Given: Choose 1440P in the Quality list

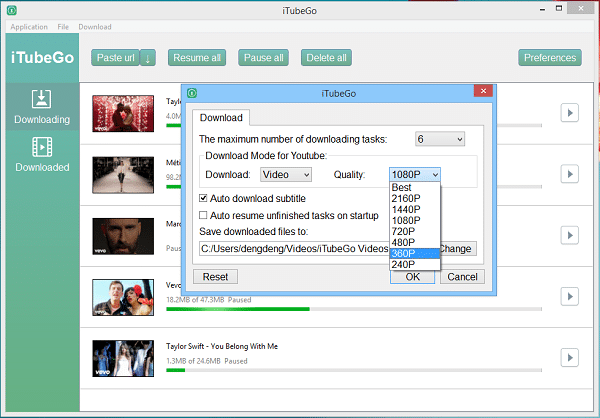Looking at the screenshot, I should (415, 209).
